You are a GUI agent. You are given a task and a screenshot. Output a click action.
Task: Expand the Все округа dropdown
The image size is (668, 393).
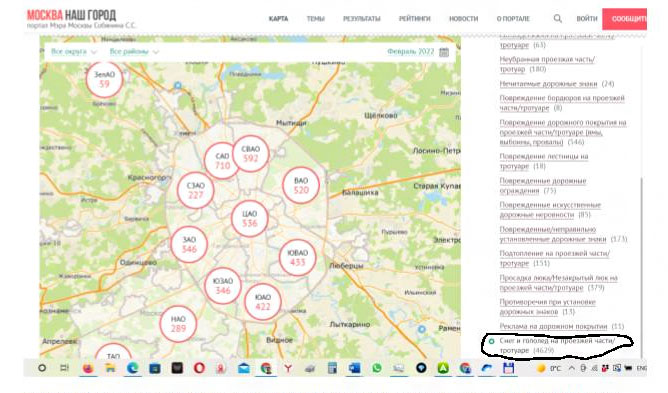point(74,52)
